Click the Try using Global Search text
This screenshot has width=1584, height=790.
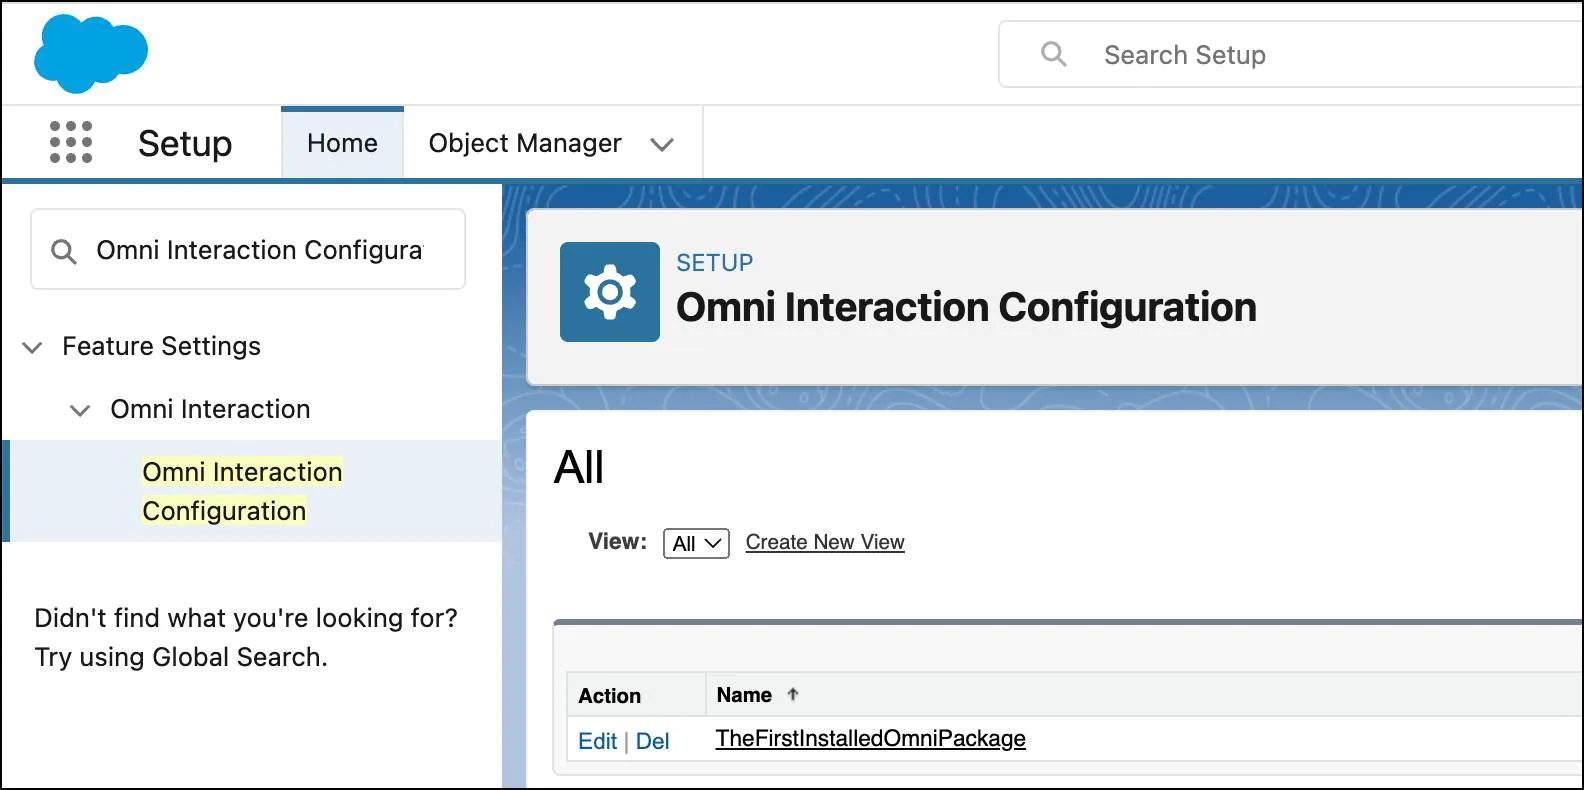[181, 657]
